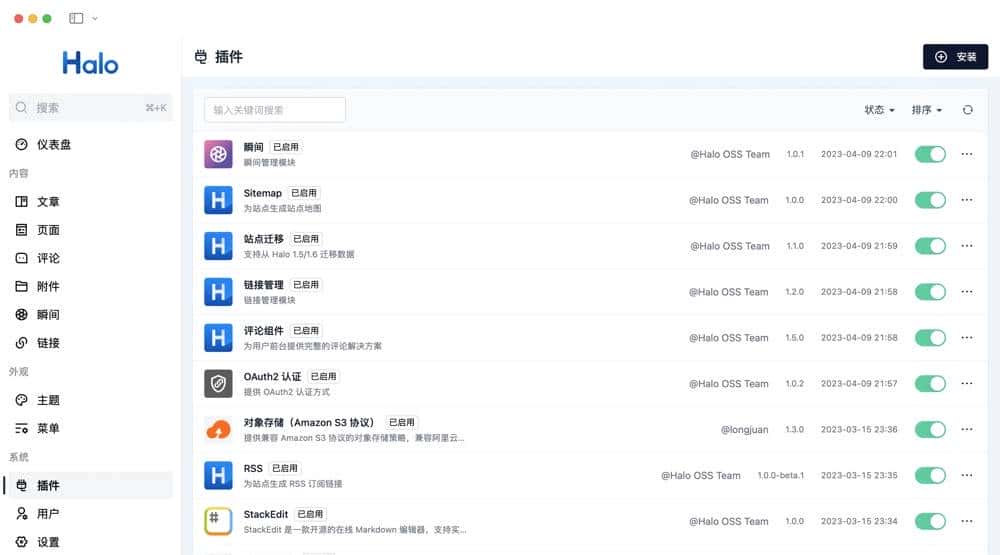Disable the 瞬间 plugin toggle
The height and width of the screenshot is (555, 1000).
click(x=930, y=154)
